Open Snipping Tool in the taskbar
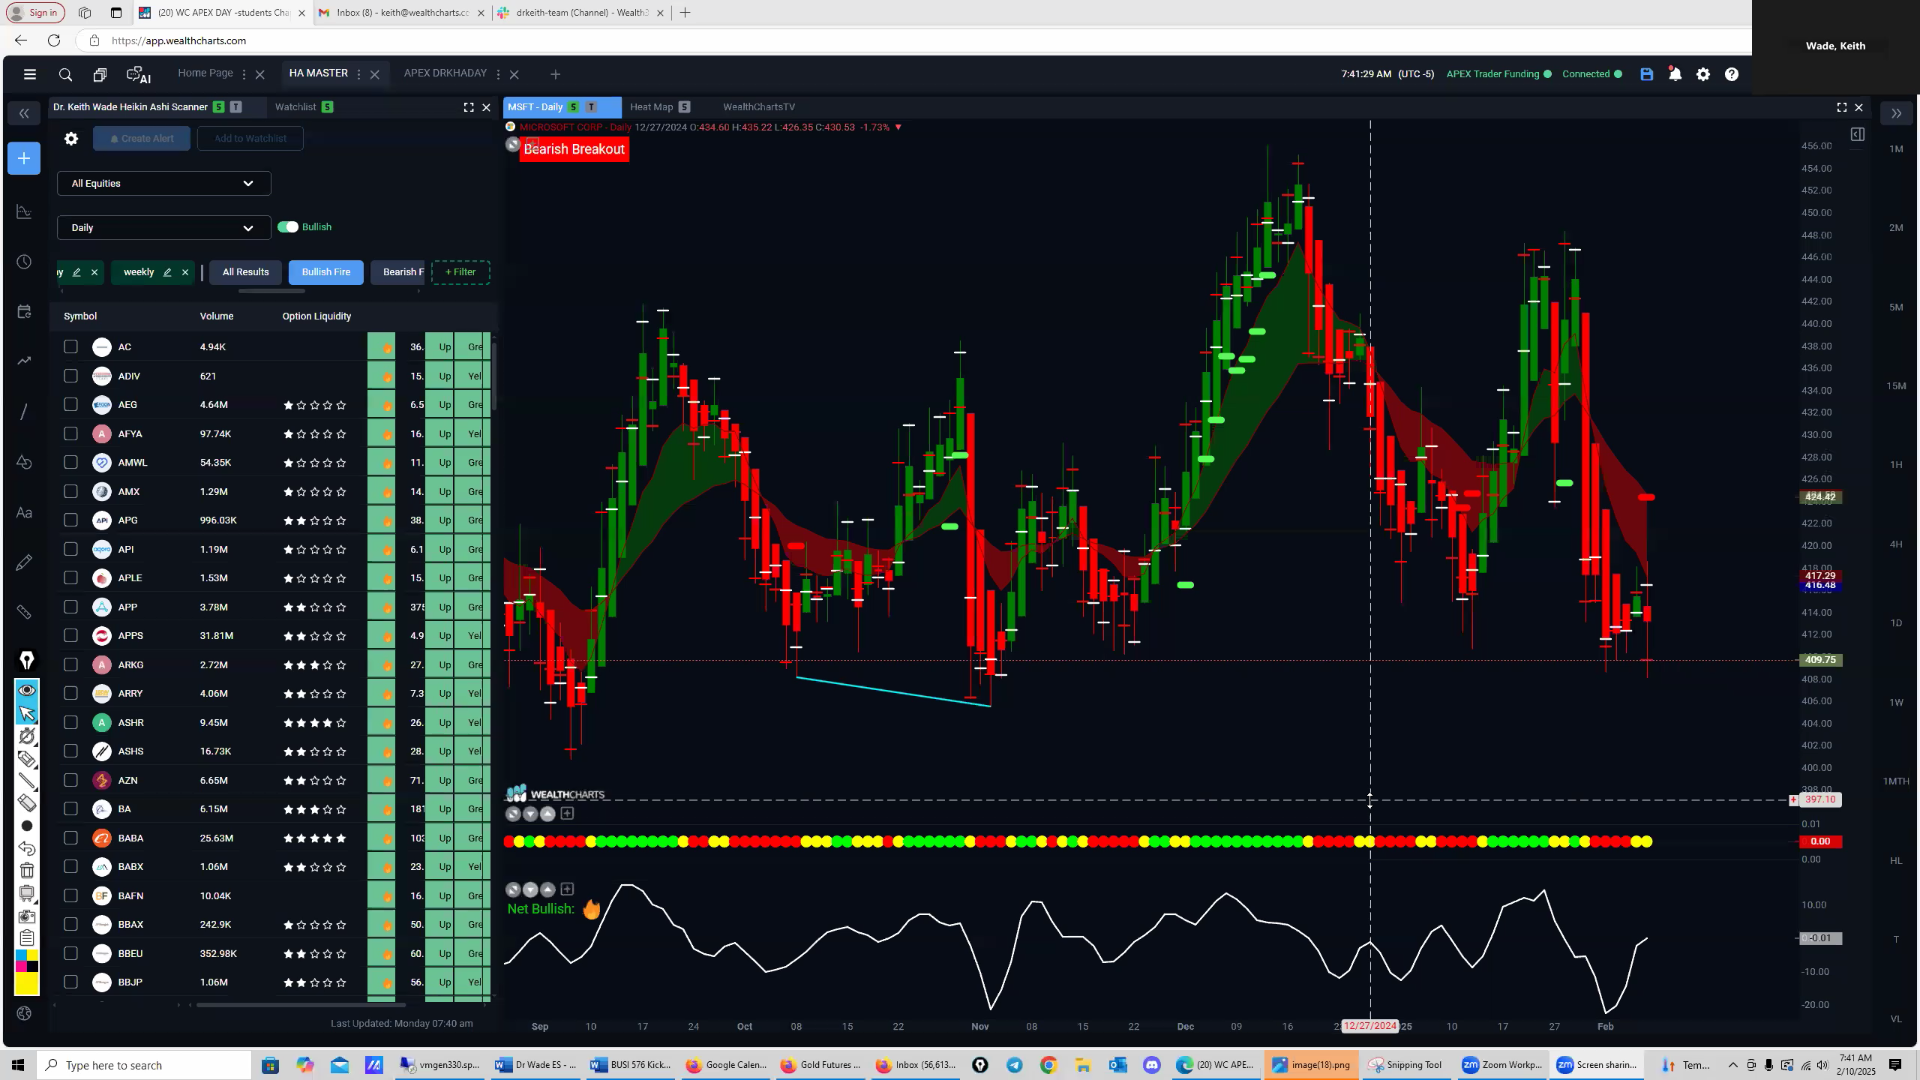The height and width of the screenshot is (1080, 1920). [1406, 1065]
